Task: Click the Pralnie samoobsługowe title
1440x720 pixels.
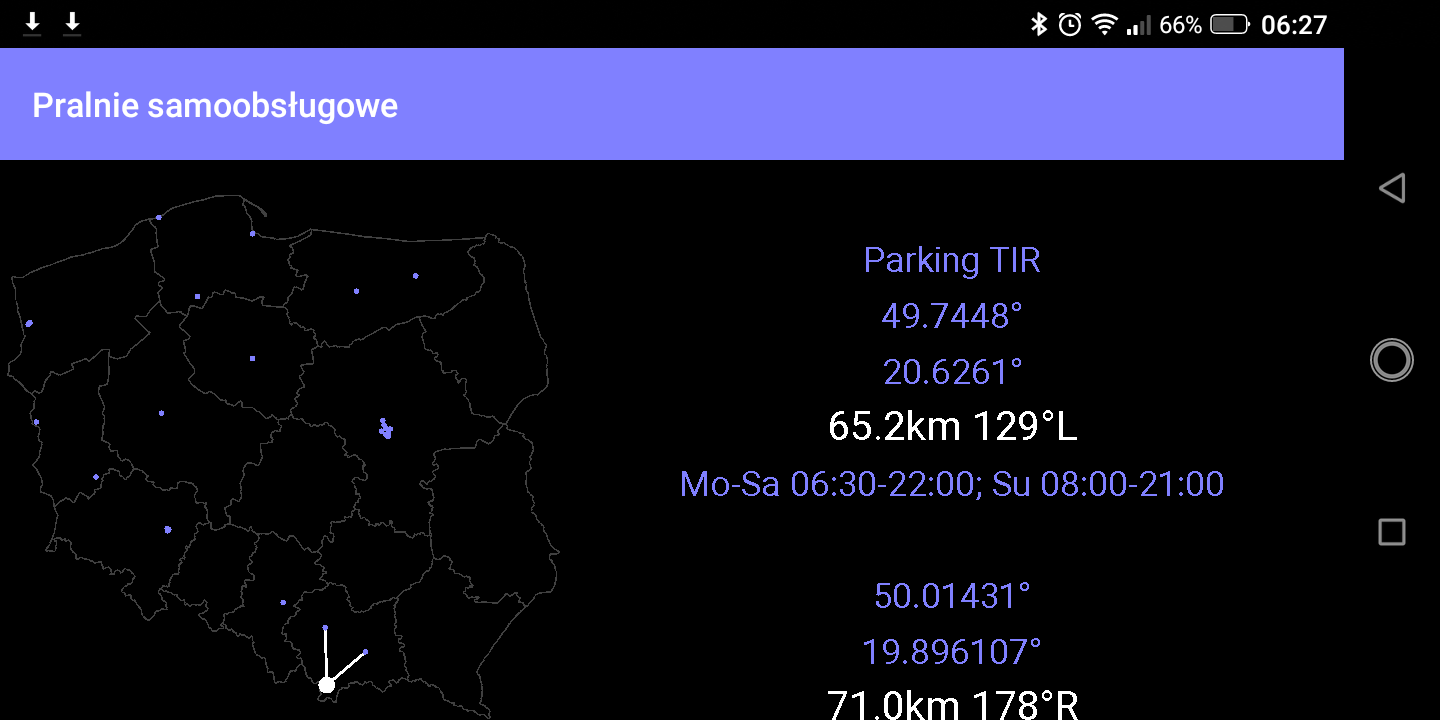Action: tap(215, 105)
